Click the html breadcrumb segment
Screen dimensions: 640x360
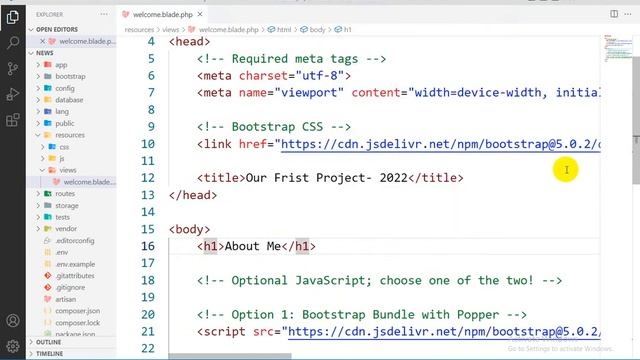(284, 30)
